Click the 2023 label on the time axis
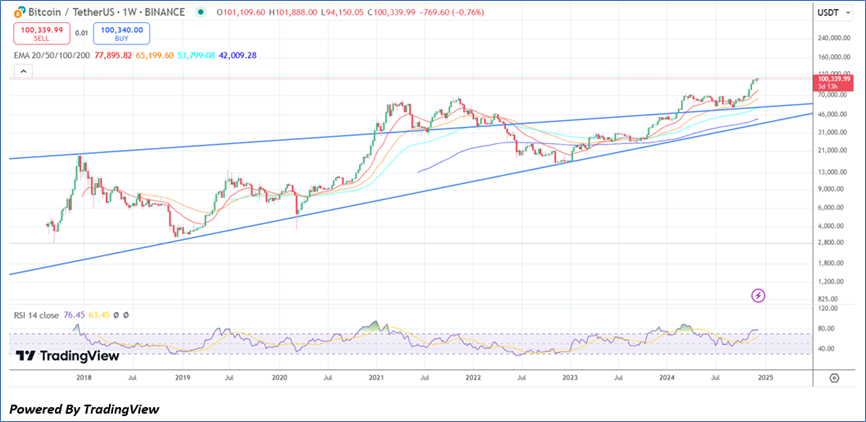 pos(570,378)
